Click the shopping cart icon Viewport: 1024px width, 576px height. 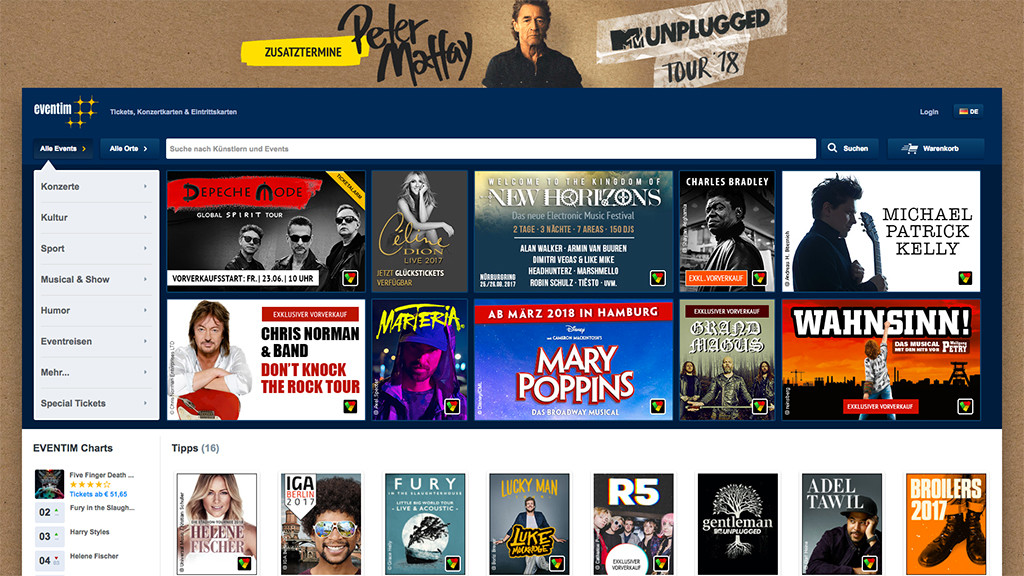pos(910,148)
